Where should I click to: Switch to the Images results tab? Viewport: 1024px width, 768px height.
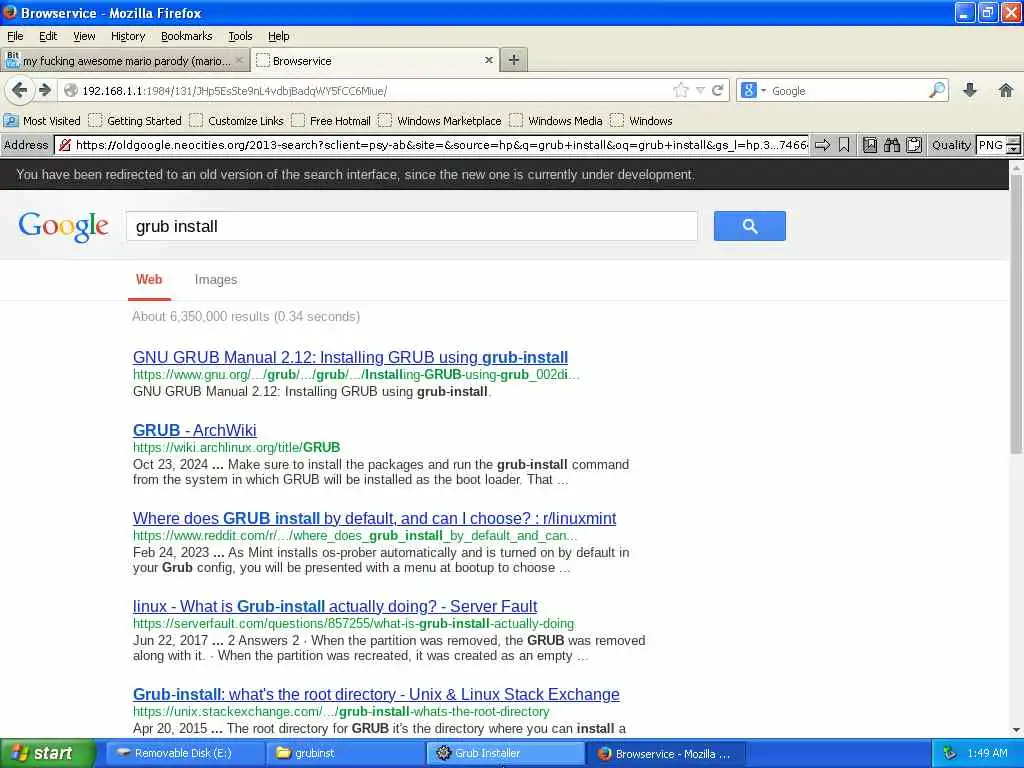click(x=216, y=280)
